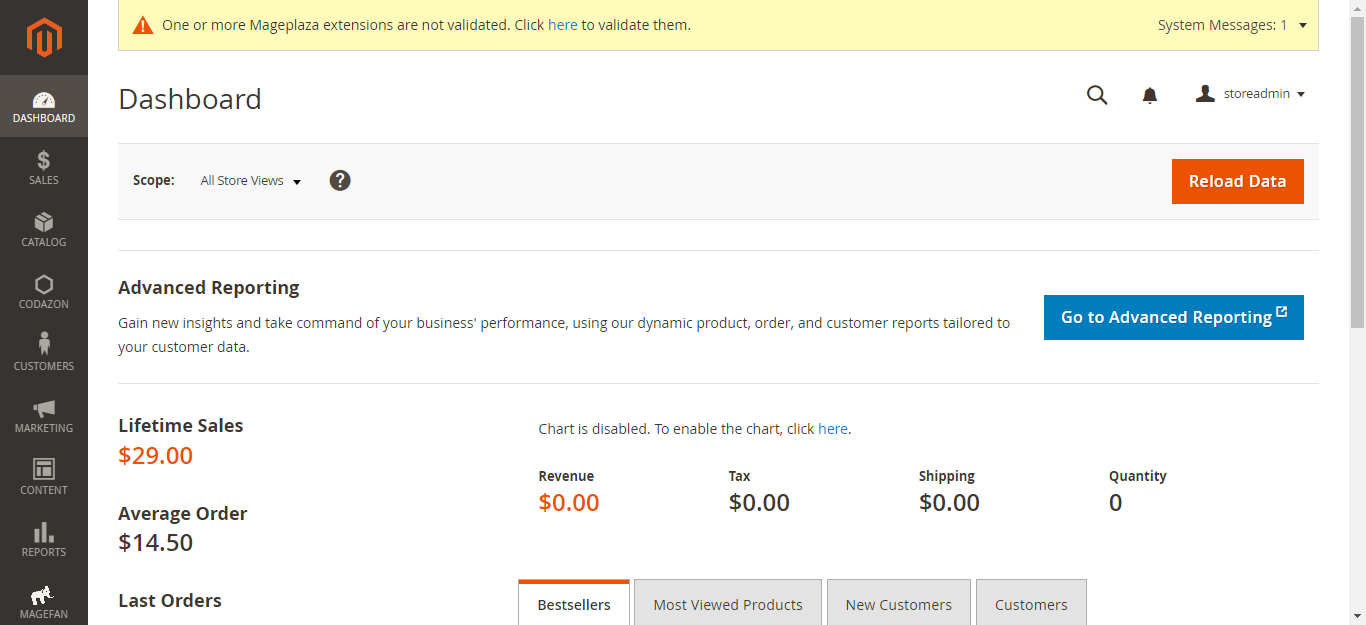Open the Reports sidebar menu
Screen dimensions: 1366x625
pos(44,539)
